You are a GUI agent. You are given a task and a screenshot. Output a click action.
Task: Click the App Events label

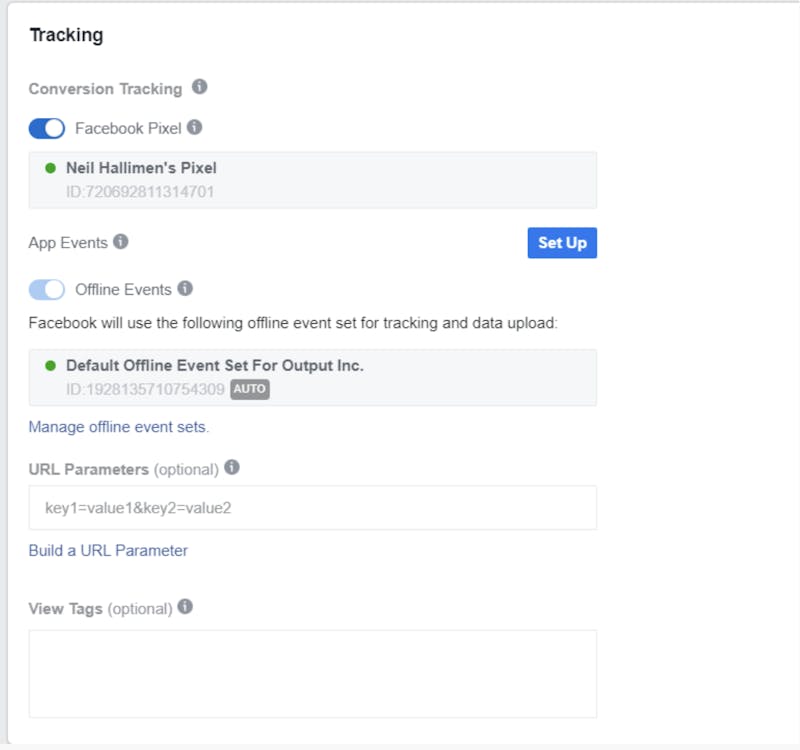[68, 243]
